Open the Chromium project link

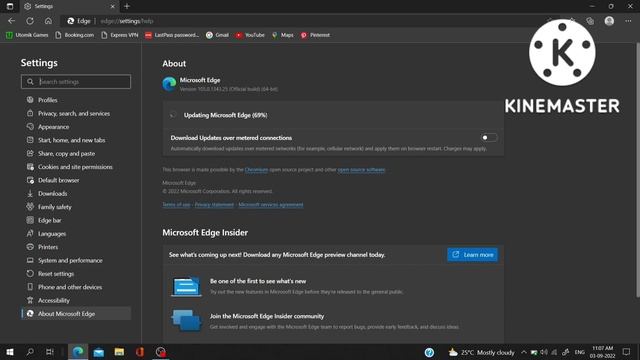256,169
